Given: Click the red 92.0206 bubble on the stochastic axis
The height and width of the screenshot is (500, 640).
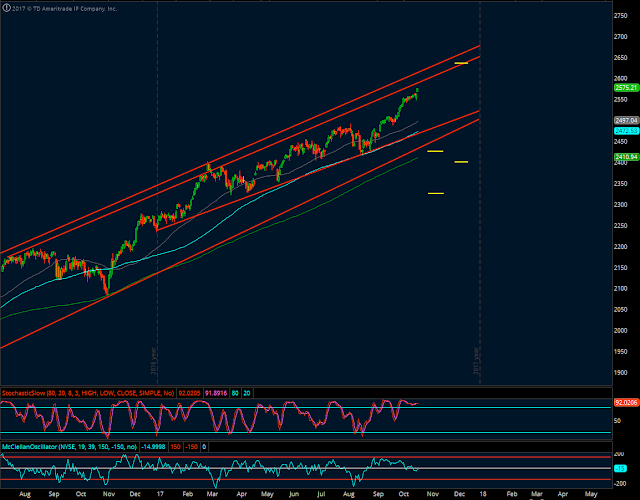Looking at the screenshot, I should (x=627, y=402).
